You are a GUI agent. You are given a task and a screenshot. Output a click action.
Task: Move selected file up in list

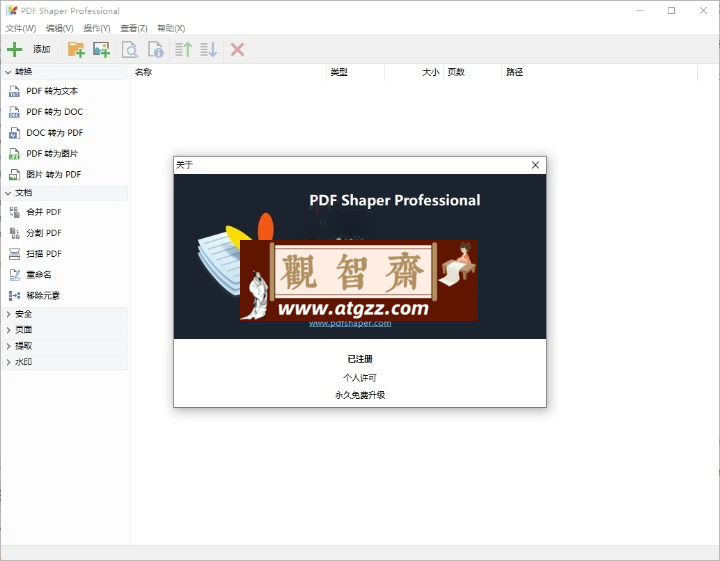pos(183,49)
